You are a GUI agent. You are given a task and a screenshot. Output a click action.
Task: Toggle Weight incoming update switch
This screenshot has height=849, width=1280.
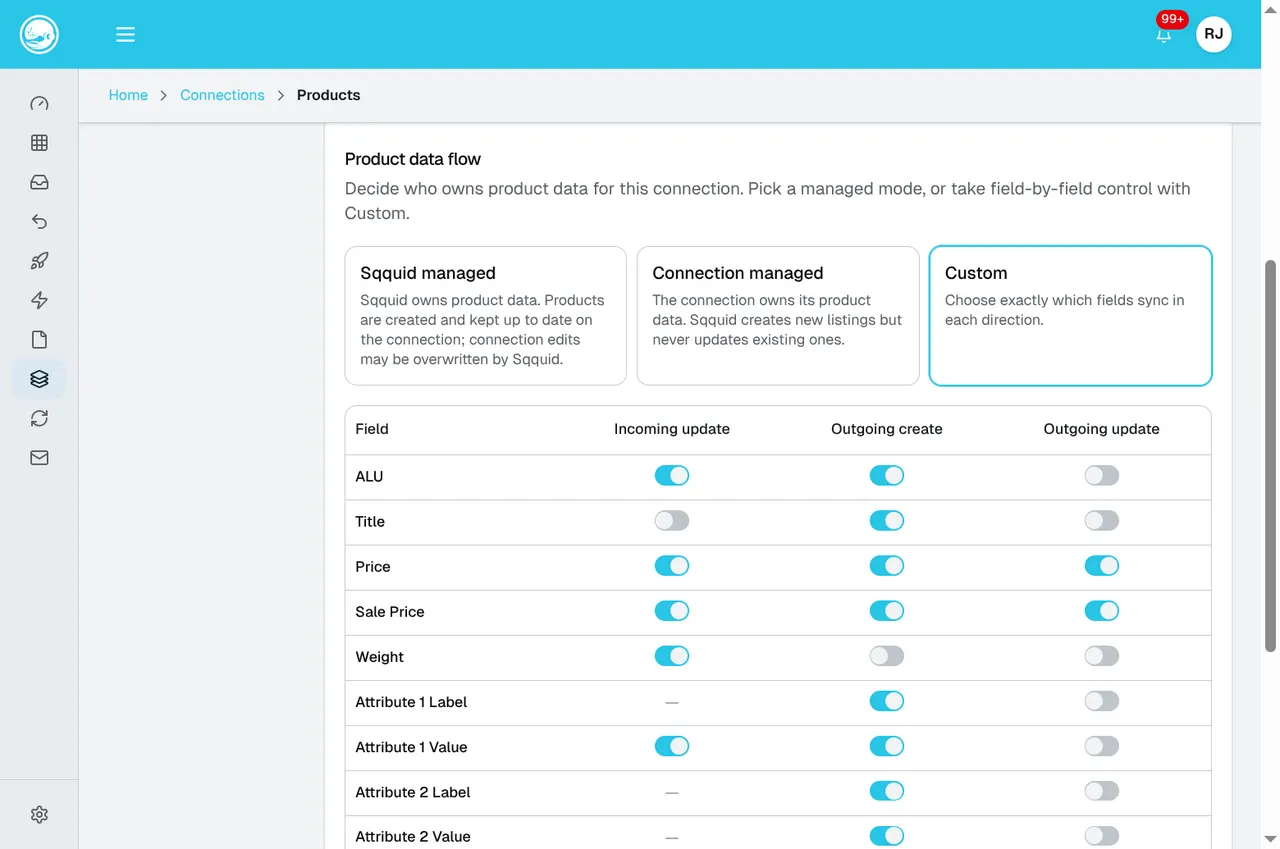tap(672, 656)
